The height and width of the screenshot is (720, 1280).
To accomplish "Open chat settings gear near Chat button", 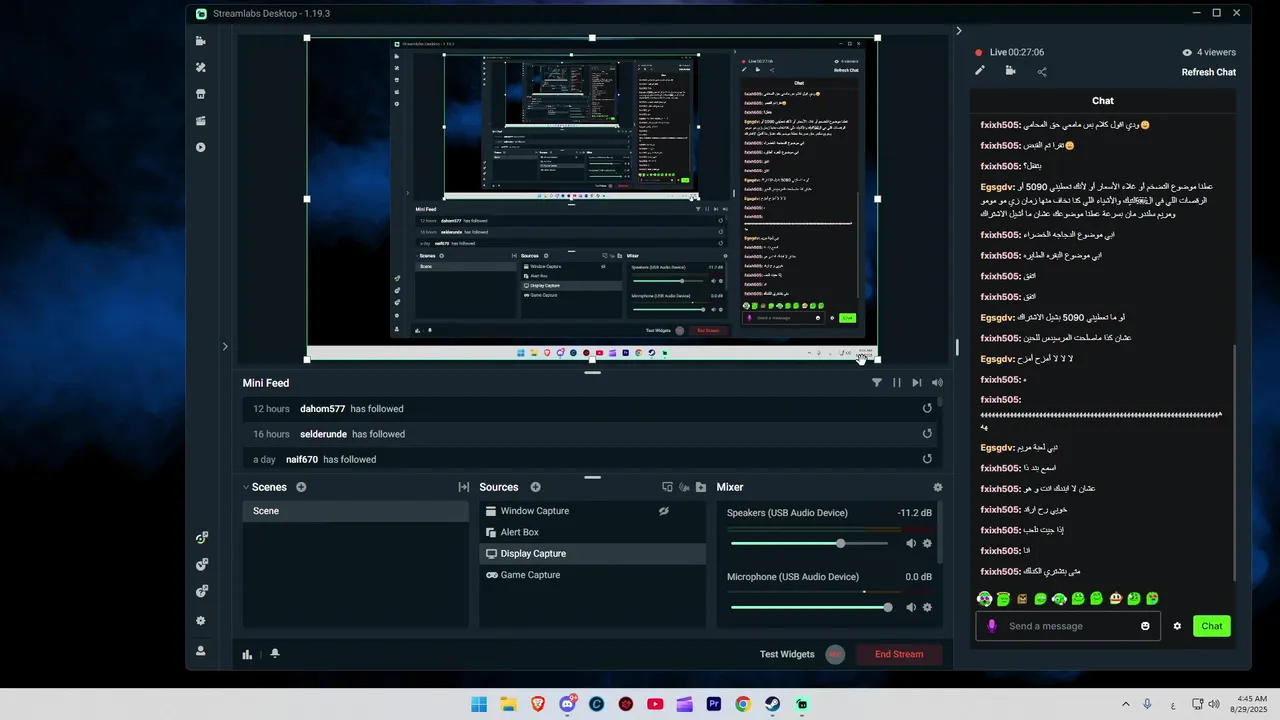I will 1177,626.
